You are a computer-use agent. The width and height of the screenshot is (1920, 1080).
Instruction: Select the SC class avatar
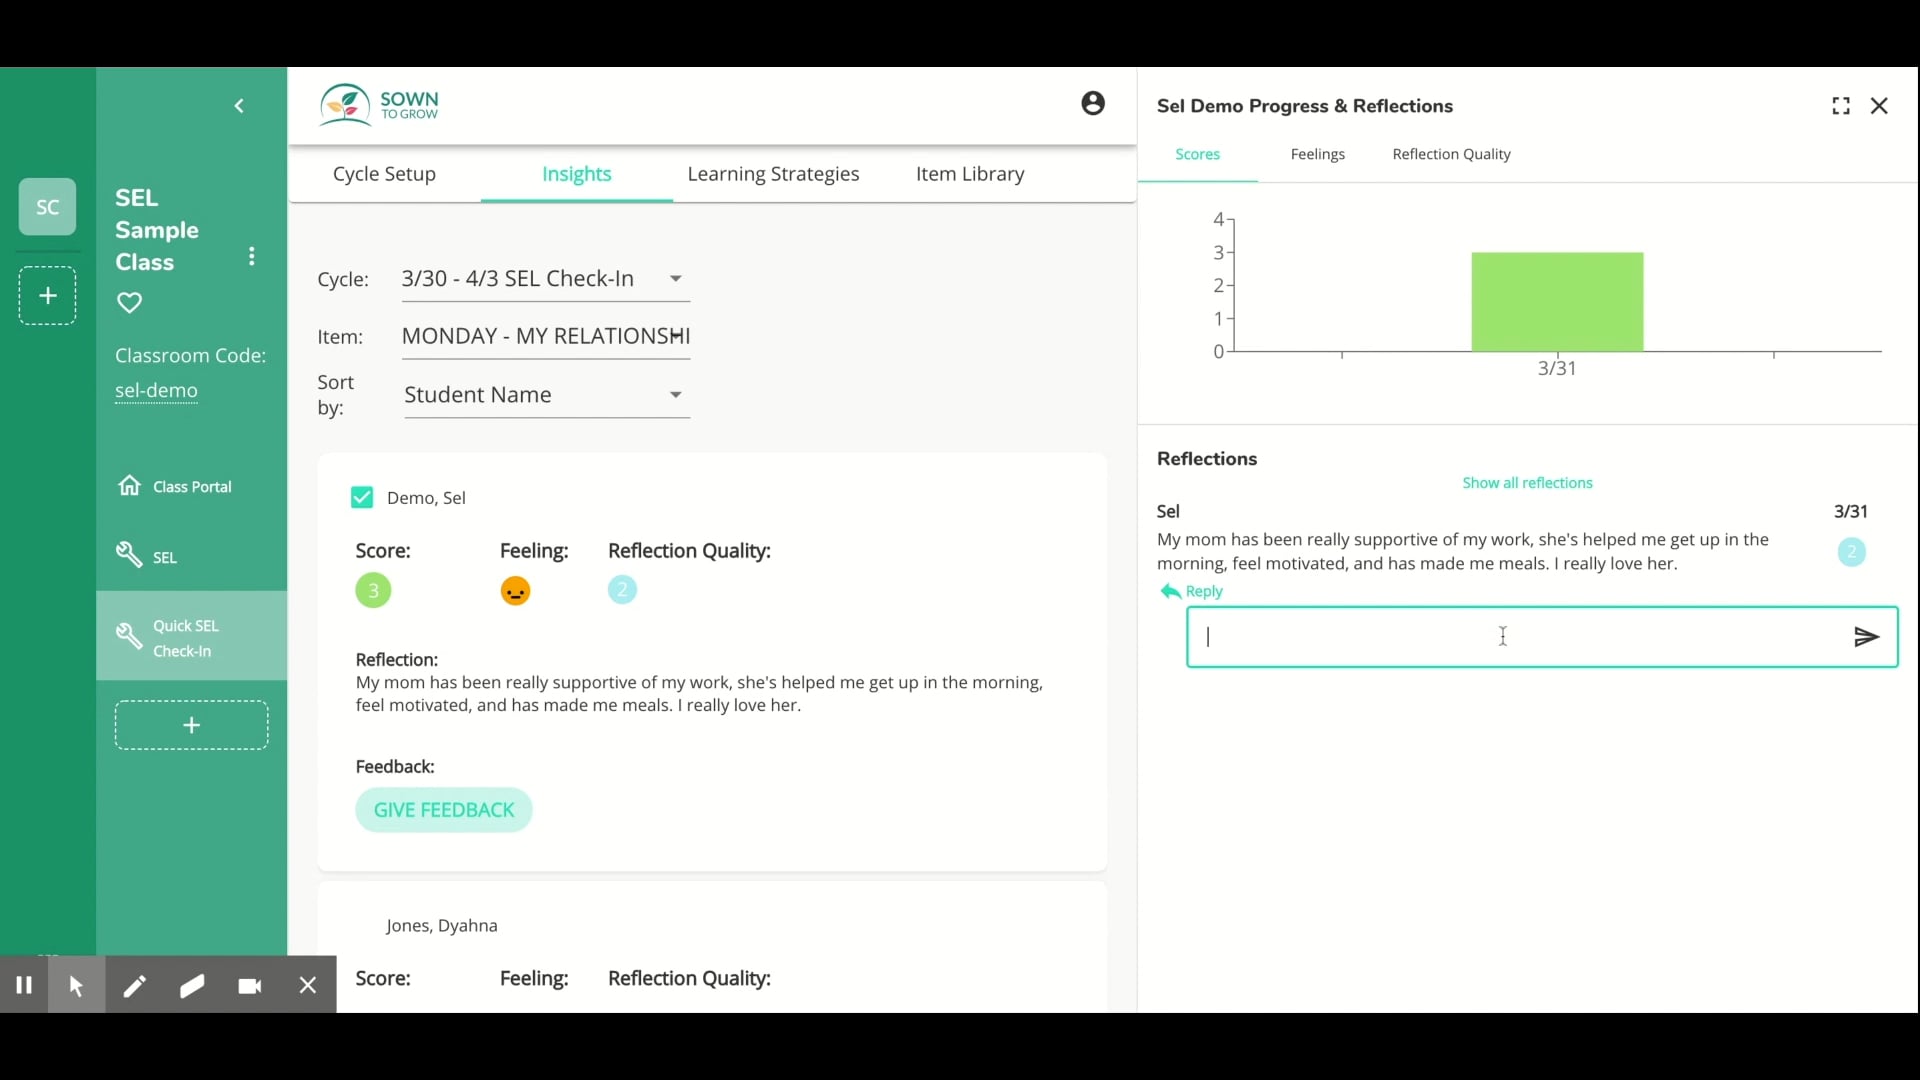[48, 207]
